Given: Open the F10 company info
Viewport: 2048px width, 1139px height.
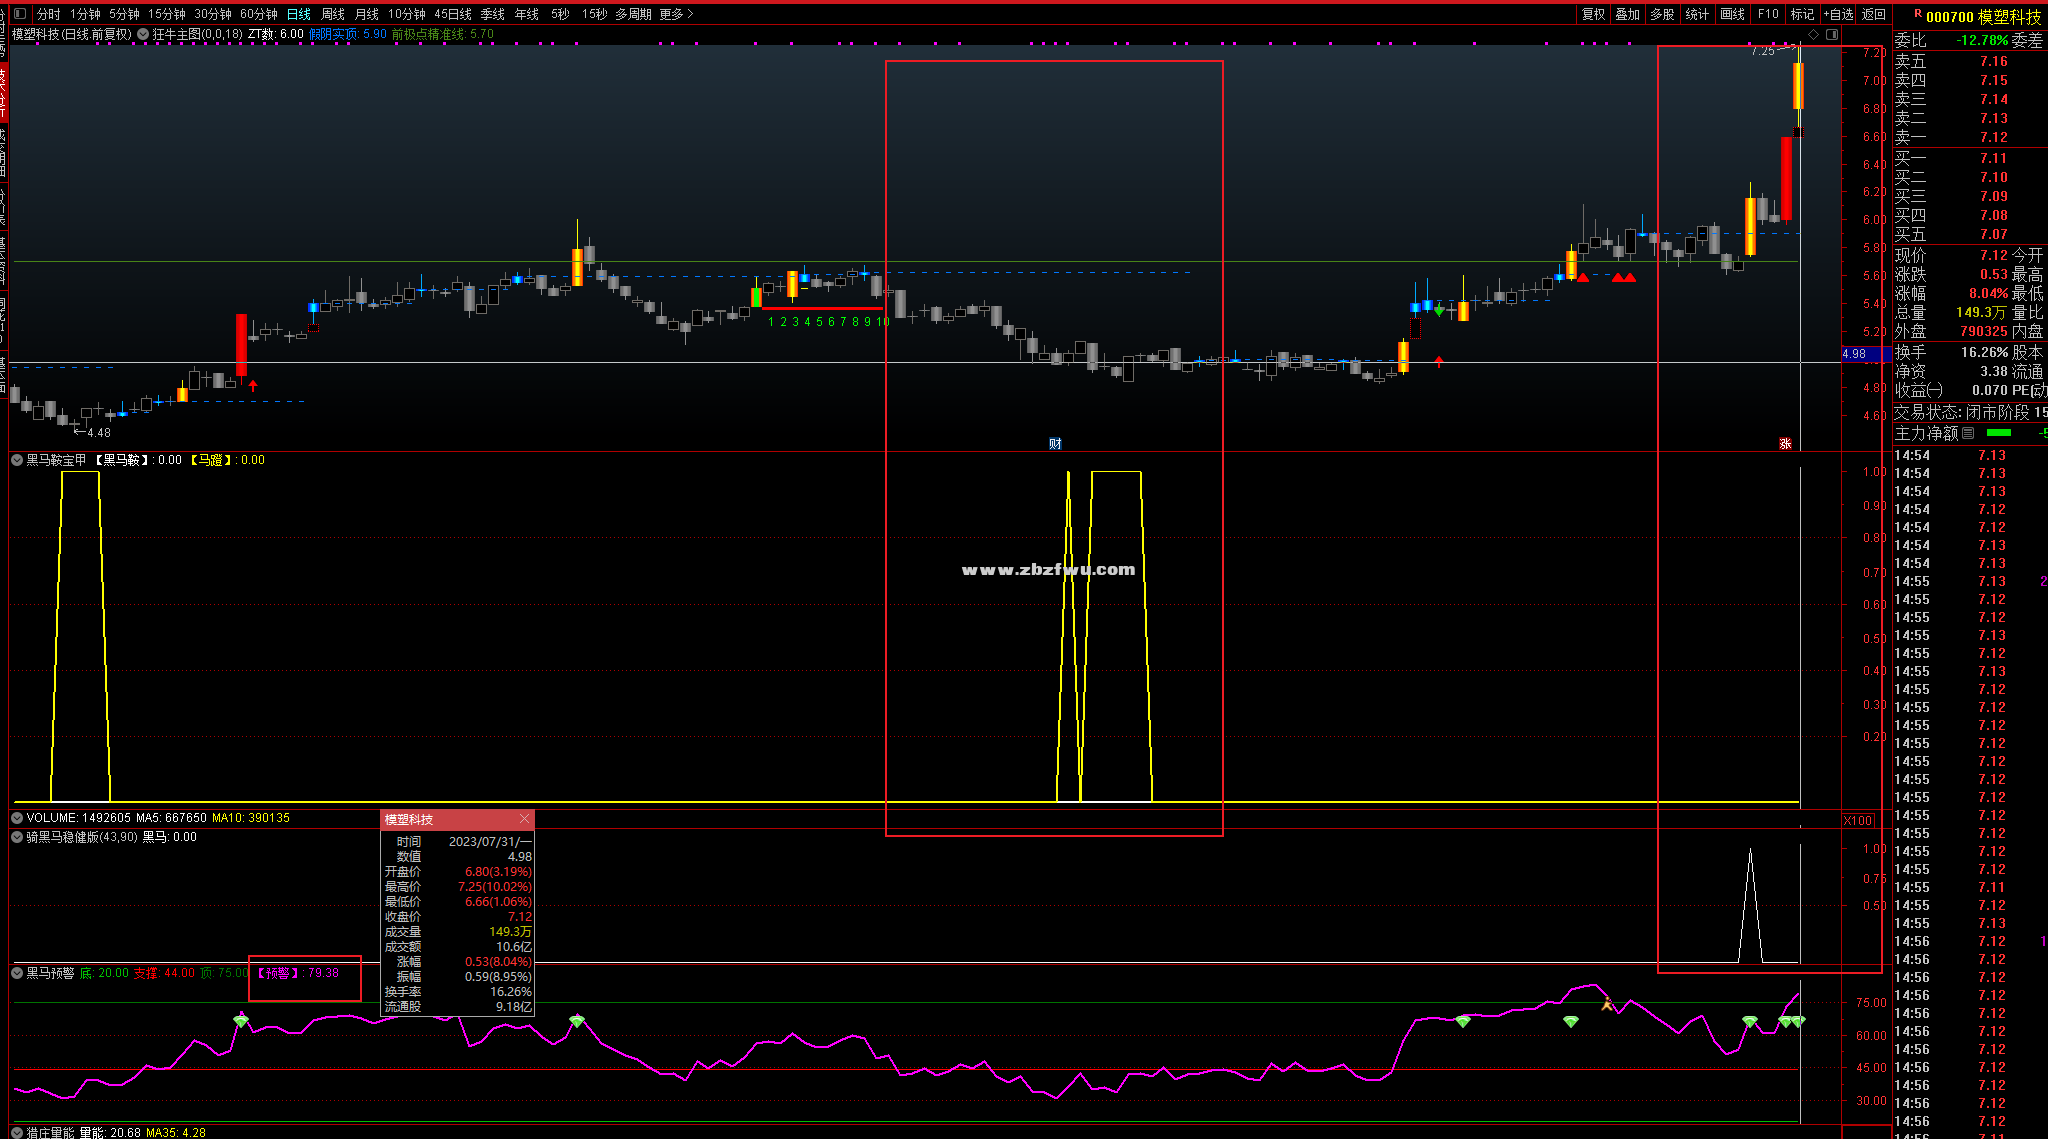Looking at the screenshot, I should tap(1768, 14).
